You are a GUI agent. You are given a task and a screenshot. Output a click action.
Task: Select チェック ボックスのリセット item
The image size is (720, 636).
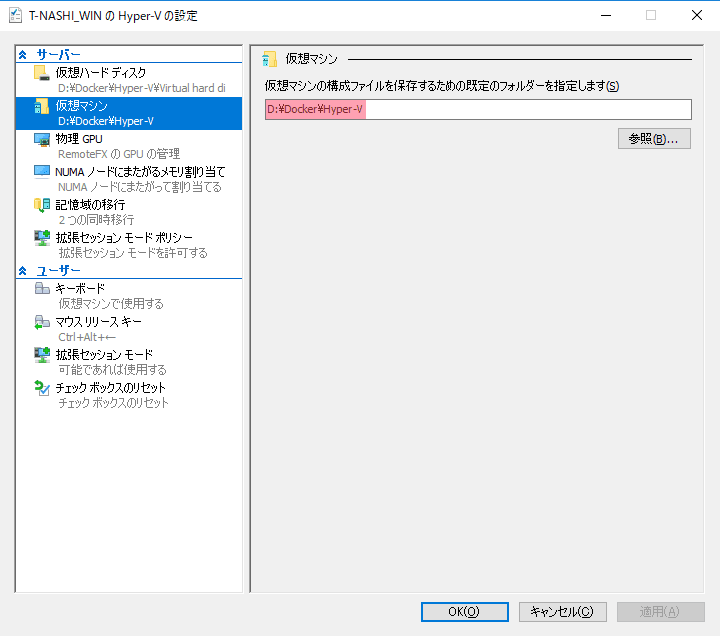point(129,395)
